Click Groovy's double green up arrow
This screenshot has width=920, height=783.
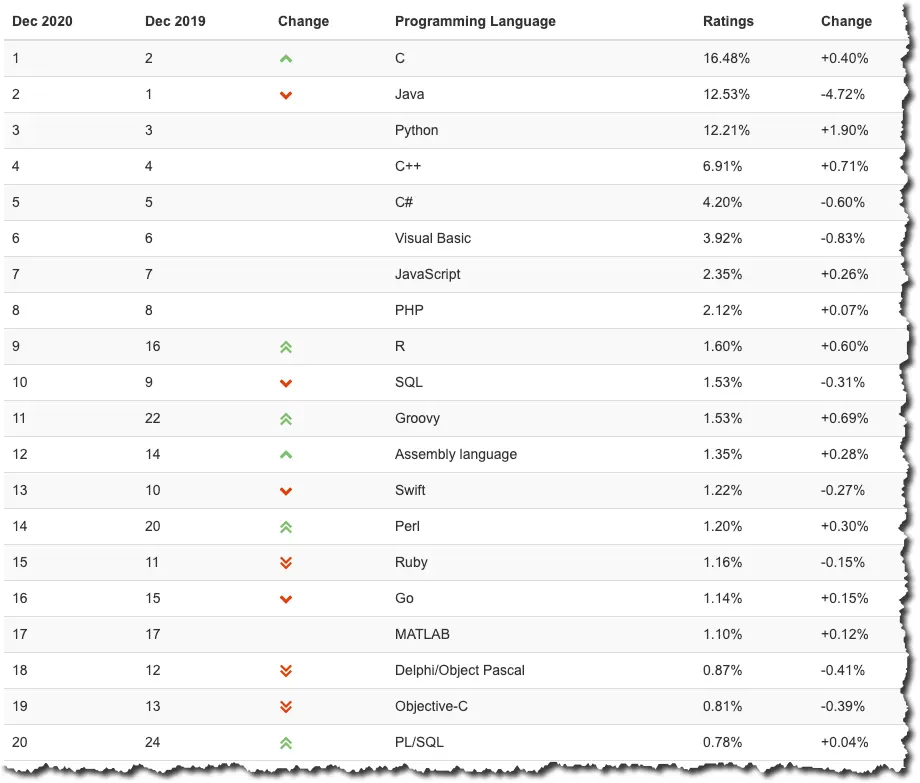tap(286, 419)
